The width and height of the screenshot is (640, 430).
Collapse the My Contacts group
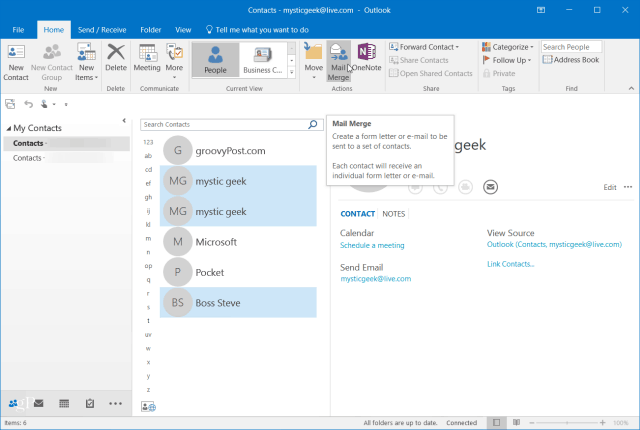click(9, 129)
